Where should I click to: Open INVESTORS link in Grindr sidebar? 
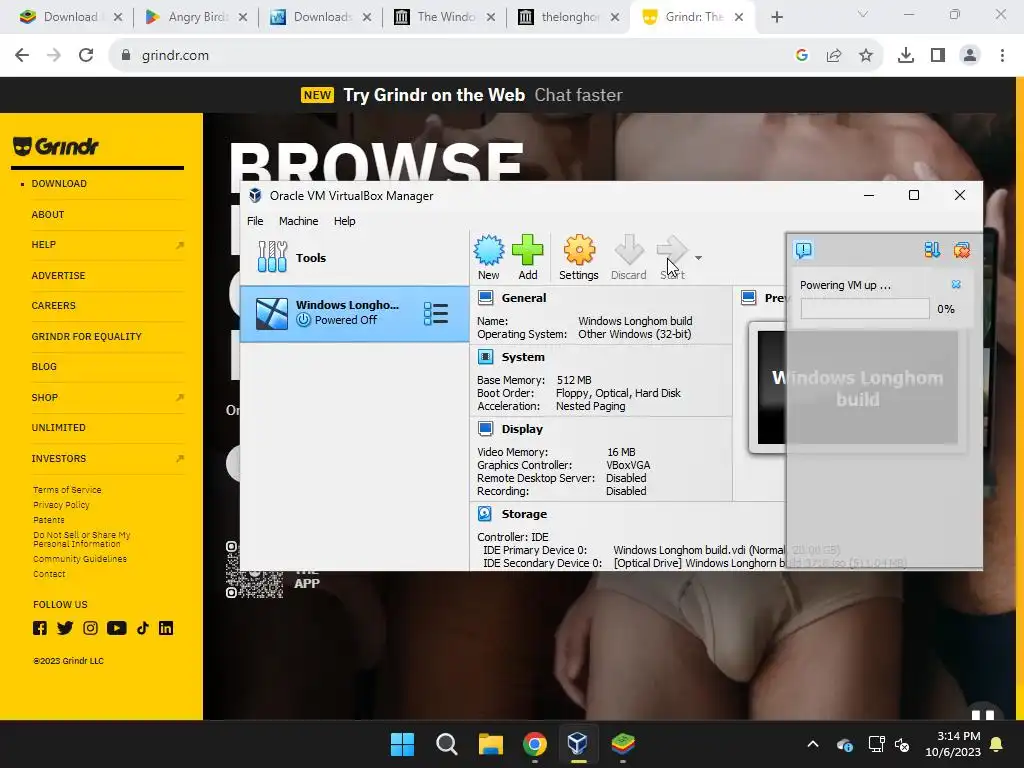(x=59, y=458)
